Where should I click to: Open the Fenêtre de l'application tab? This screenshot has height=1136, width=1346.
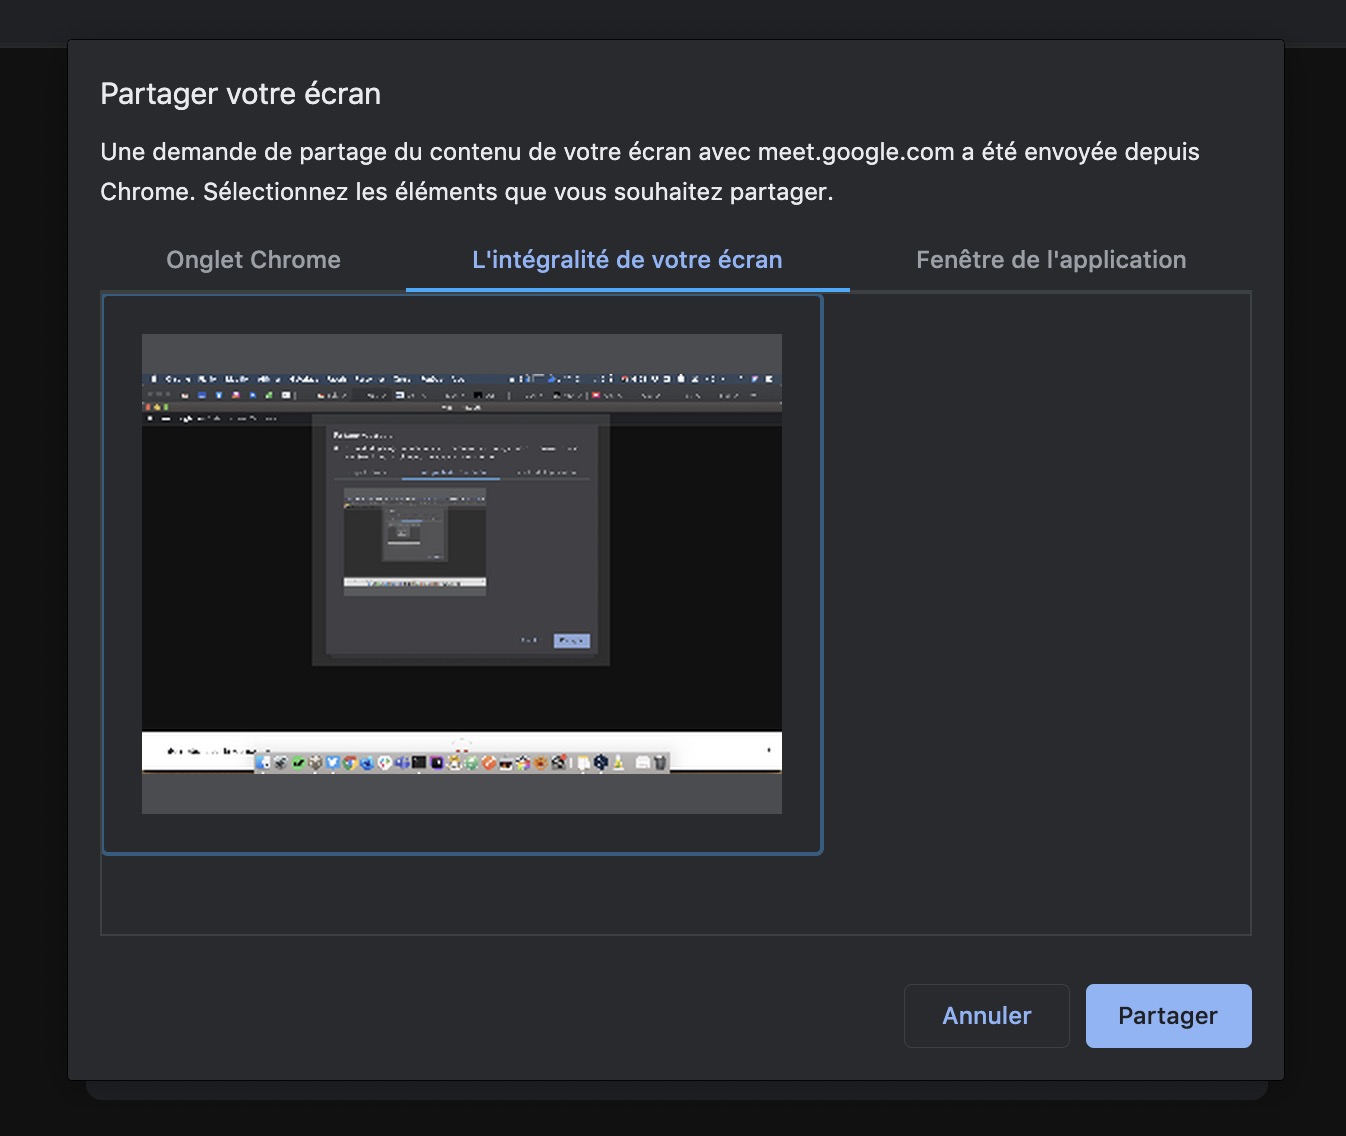point(1050,260)
